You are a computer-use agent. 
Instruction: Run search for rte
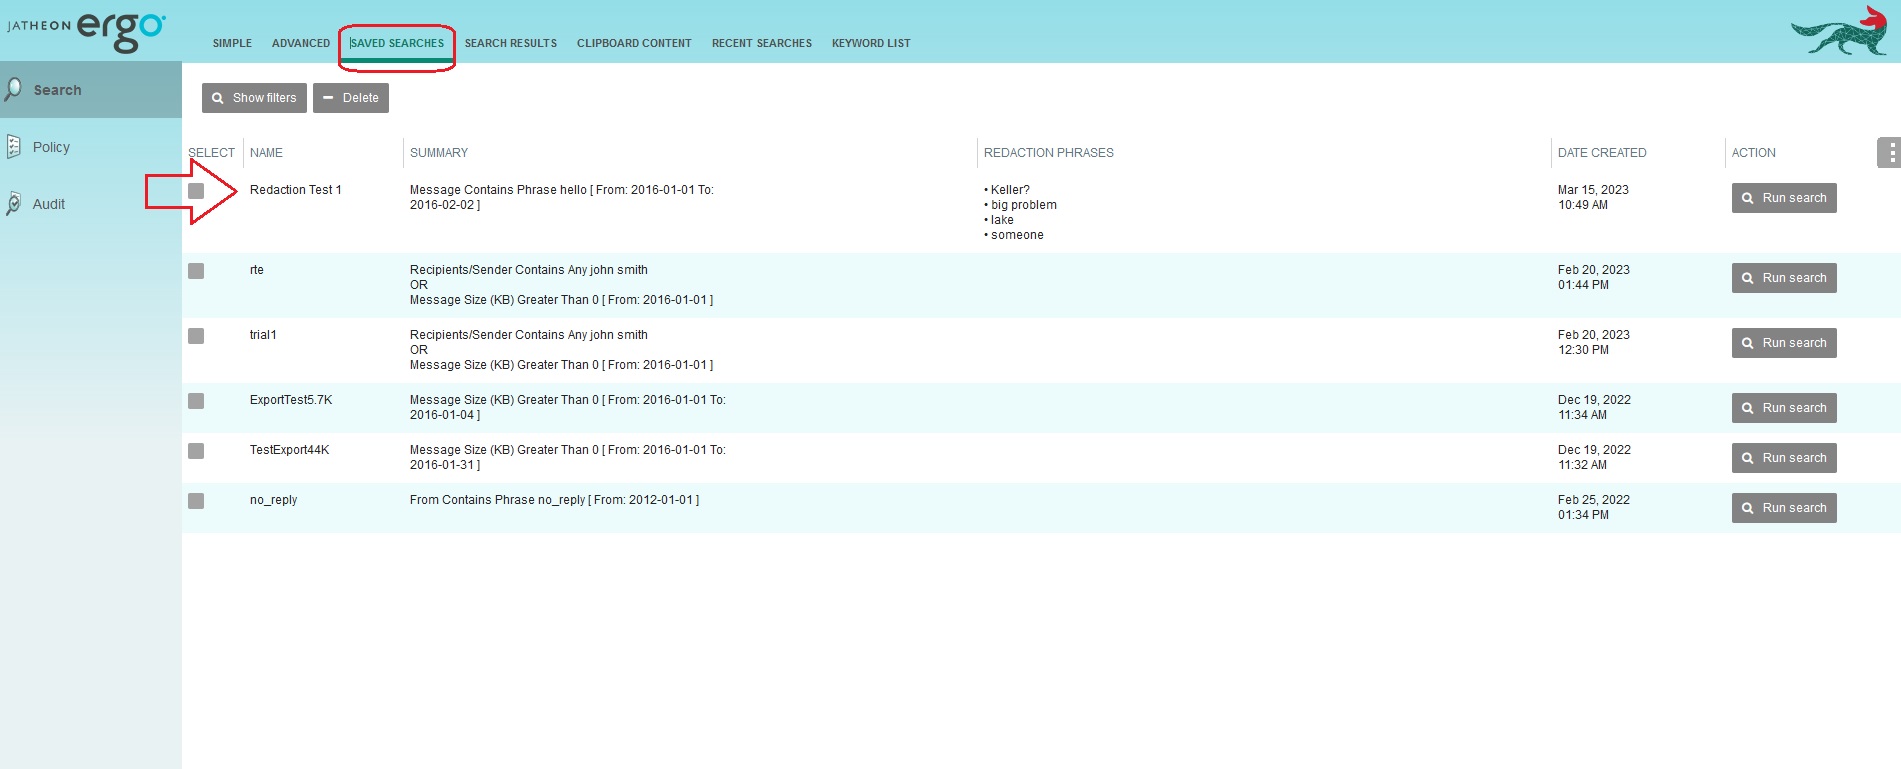pyautogui.click(x=1784, y=278)
